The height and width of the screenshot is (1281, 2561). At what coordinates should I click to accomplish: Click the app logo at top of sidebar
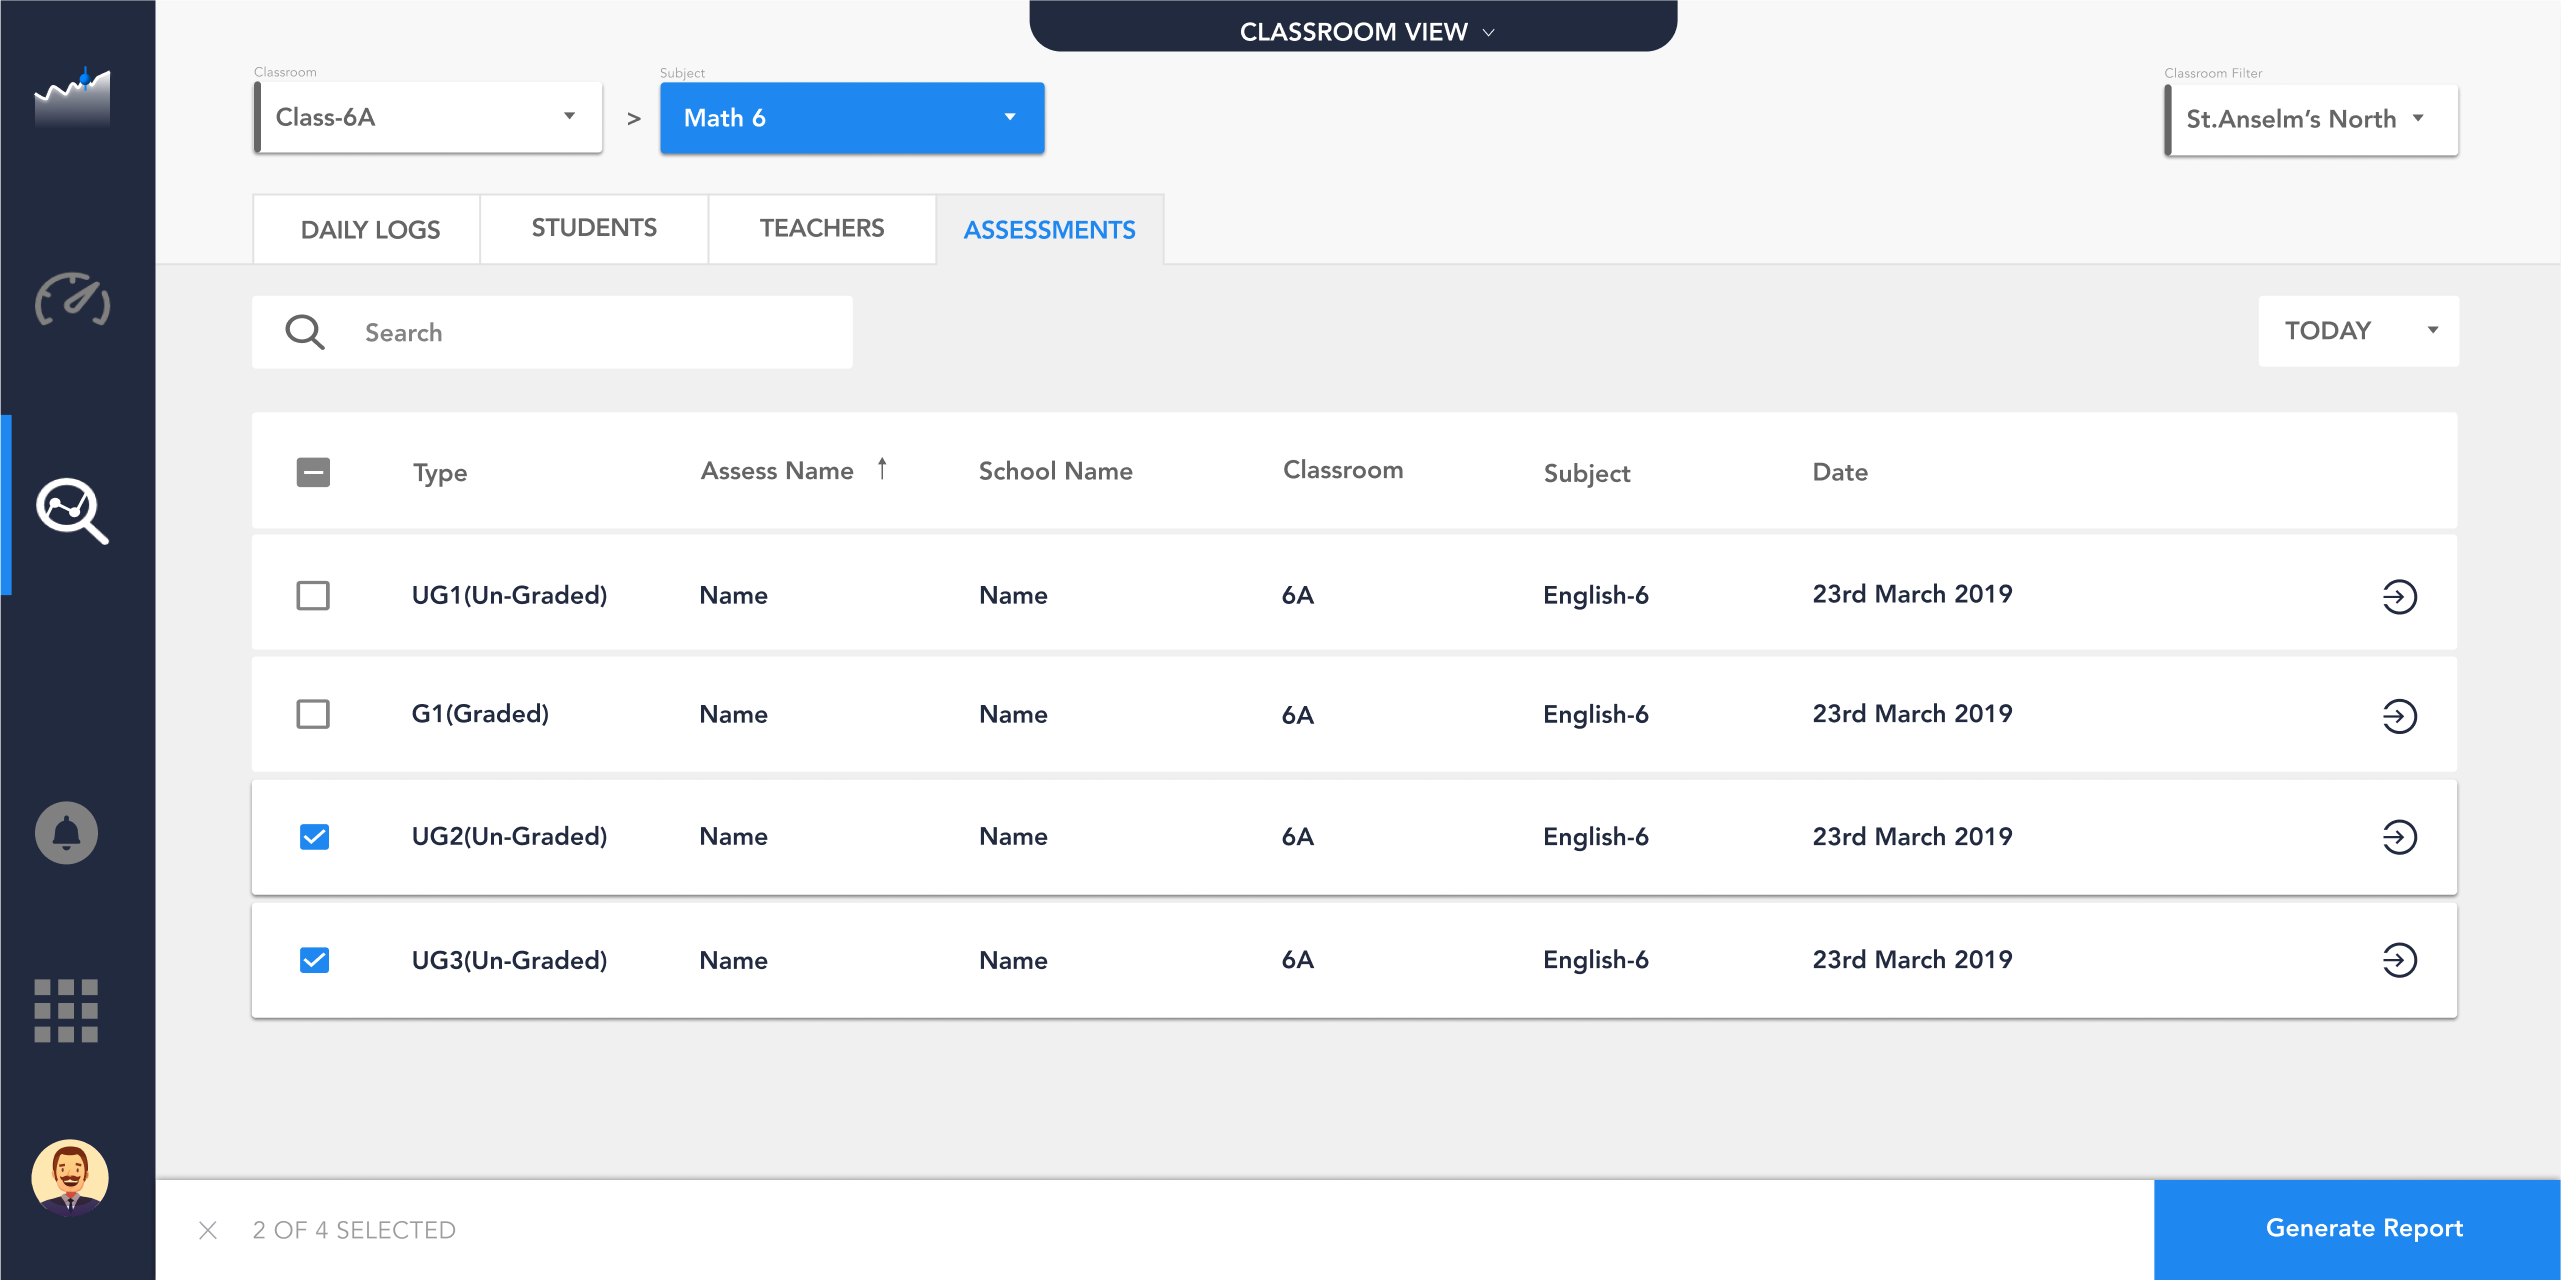click(x=72, y=98)
